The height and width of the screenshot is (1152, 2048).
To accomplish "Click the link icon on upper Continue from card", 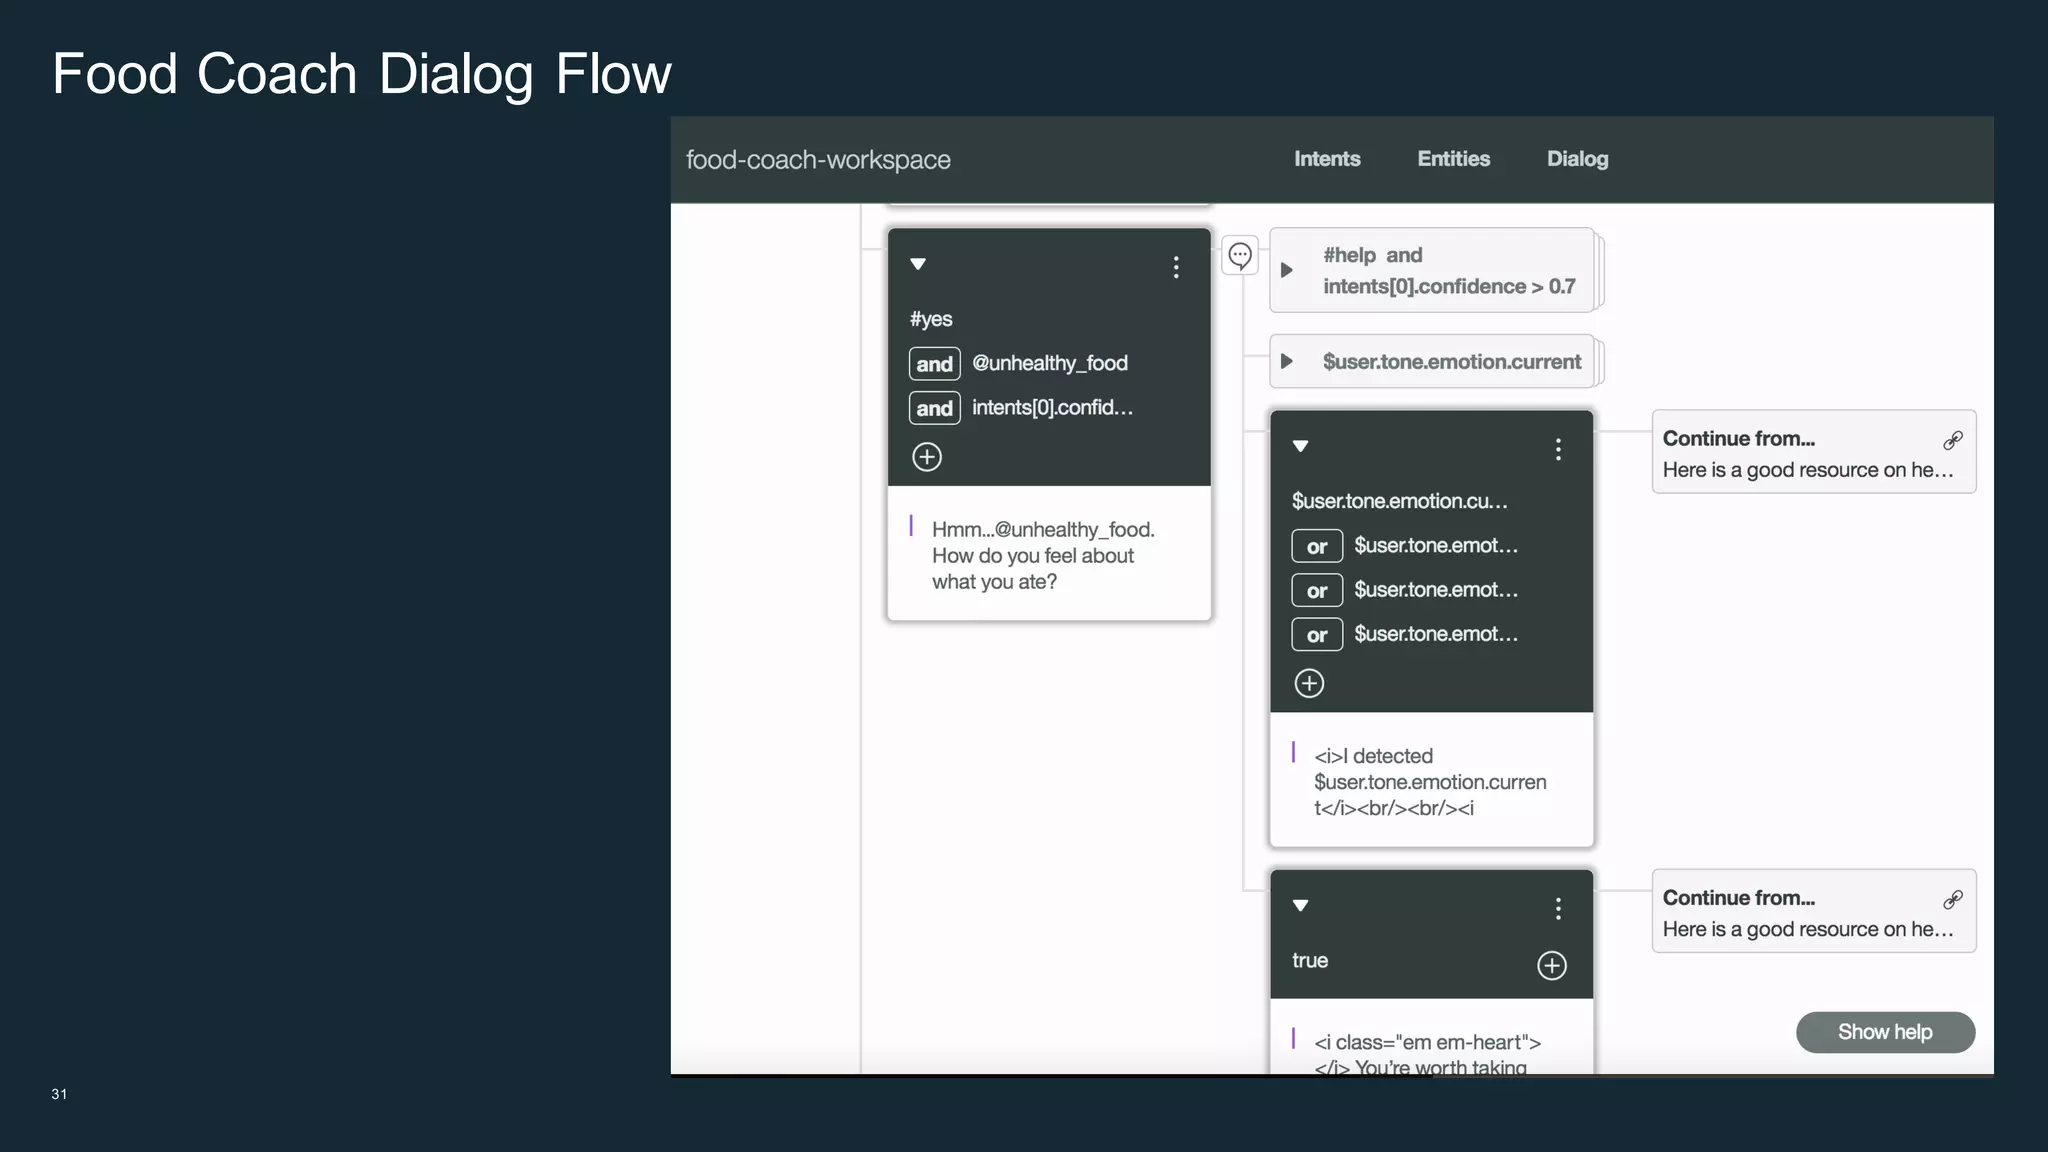I will pos(1952,440).
